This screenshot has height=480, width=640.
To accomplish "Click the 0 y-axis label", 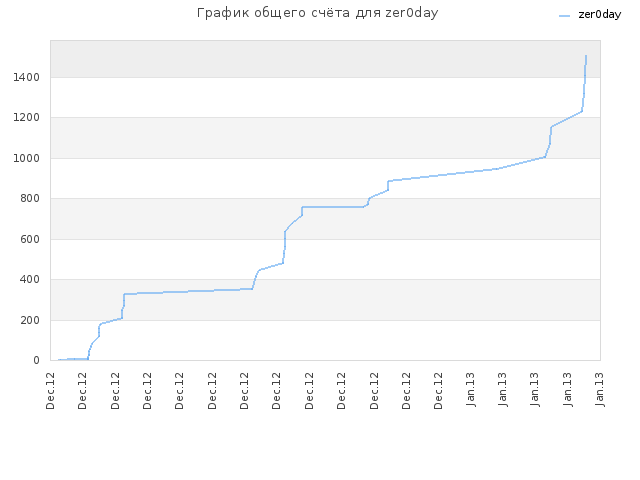I will point(37,360).
